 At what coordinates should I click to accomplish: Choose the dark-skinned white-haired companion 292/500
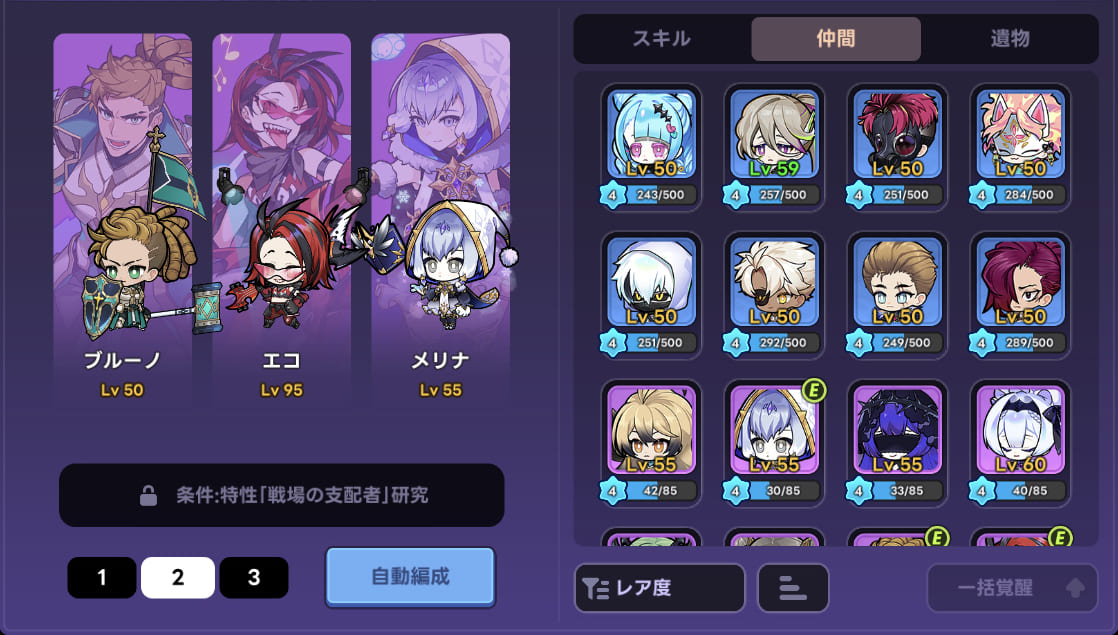click(774, 295)
